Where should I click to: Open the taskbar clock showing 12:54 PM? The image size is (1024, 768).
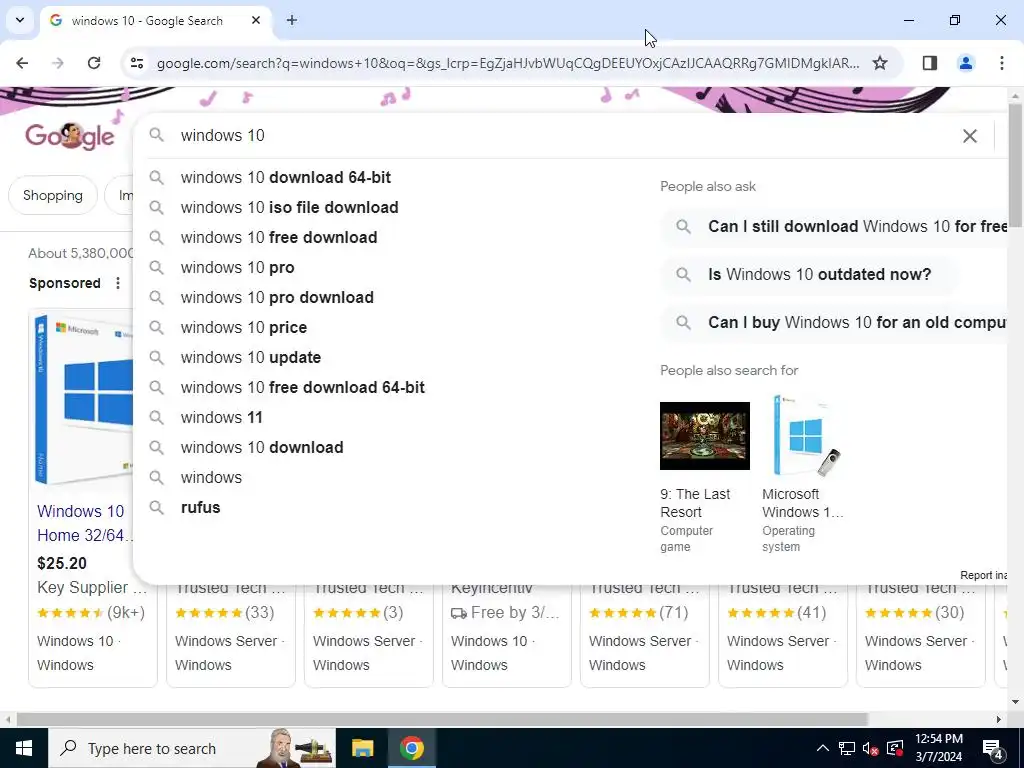click(938, 748)
